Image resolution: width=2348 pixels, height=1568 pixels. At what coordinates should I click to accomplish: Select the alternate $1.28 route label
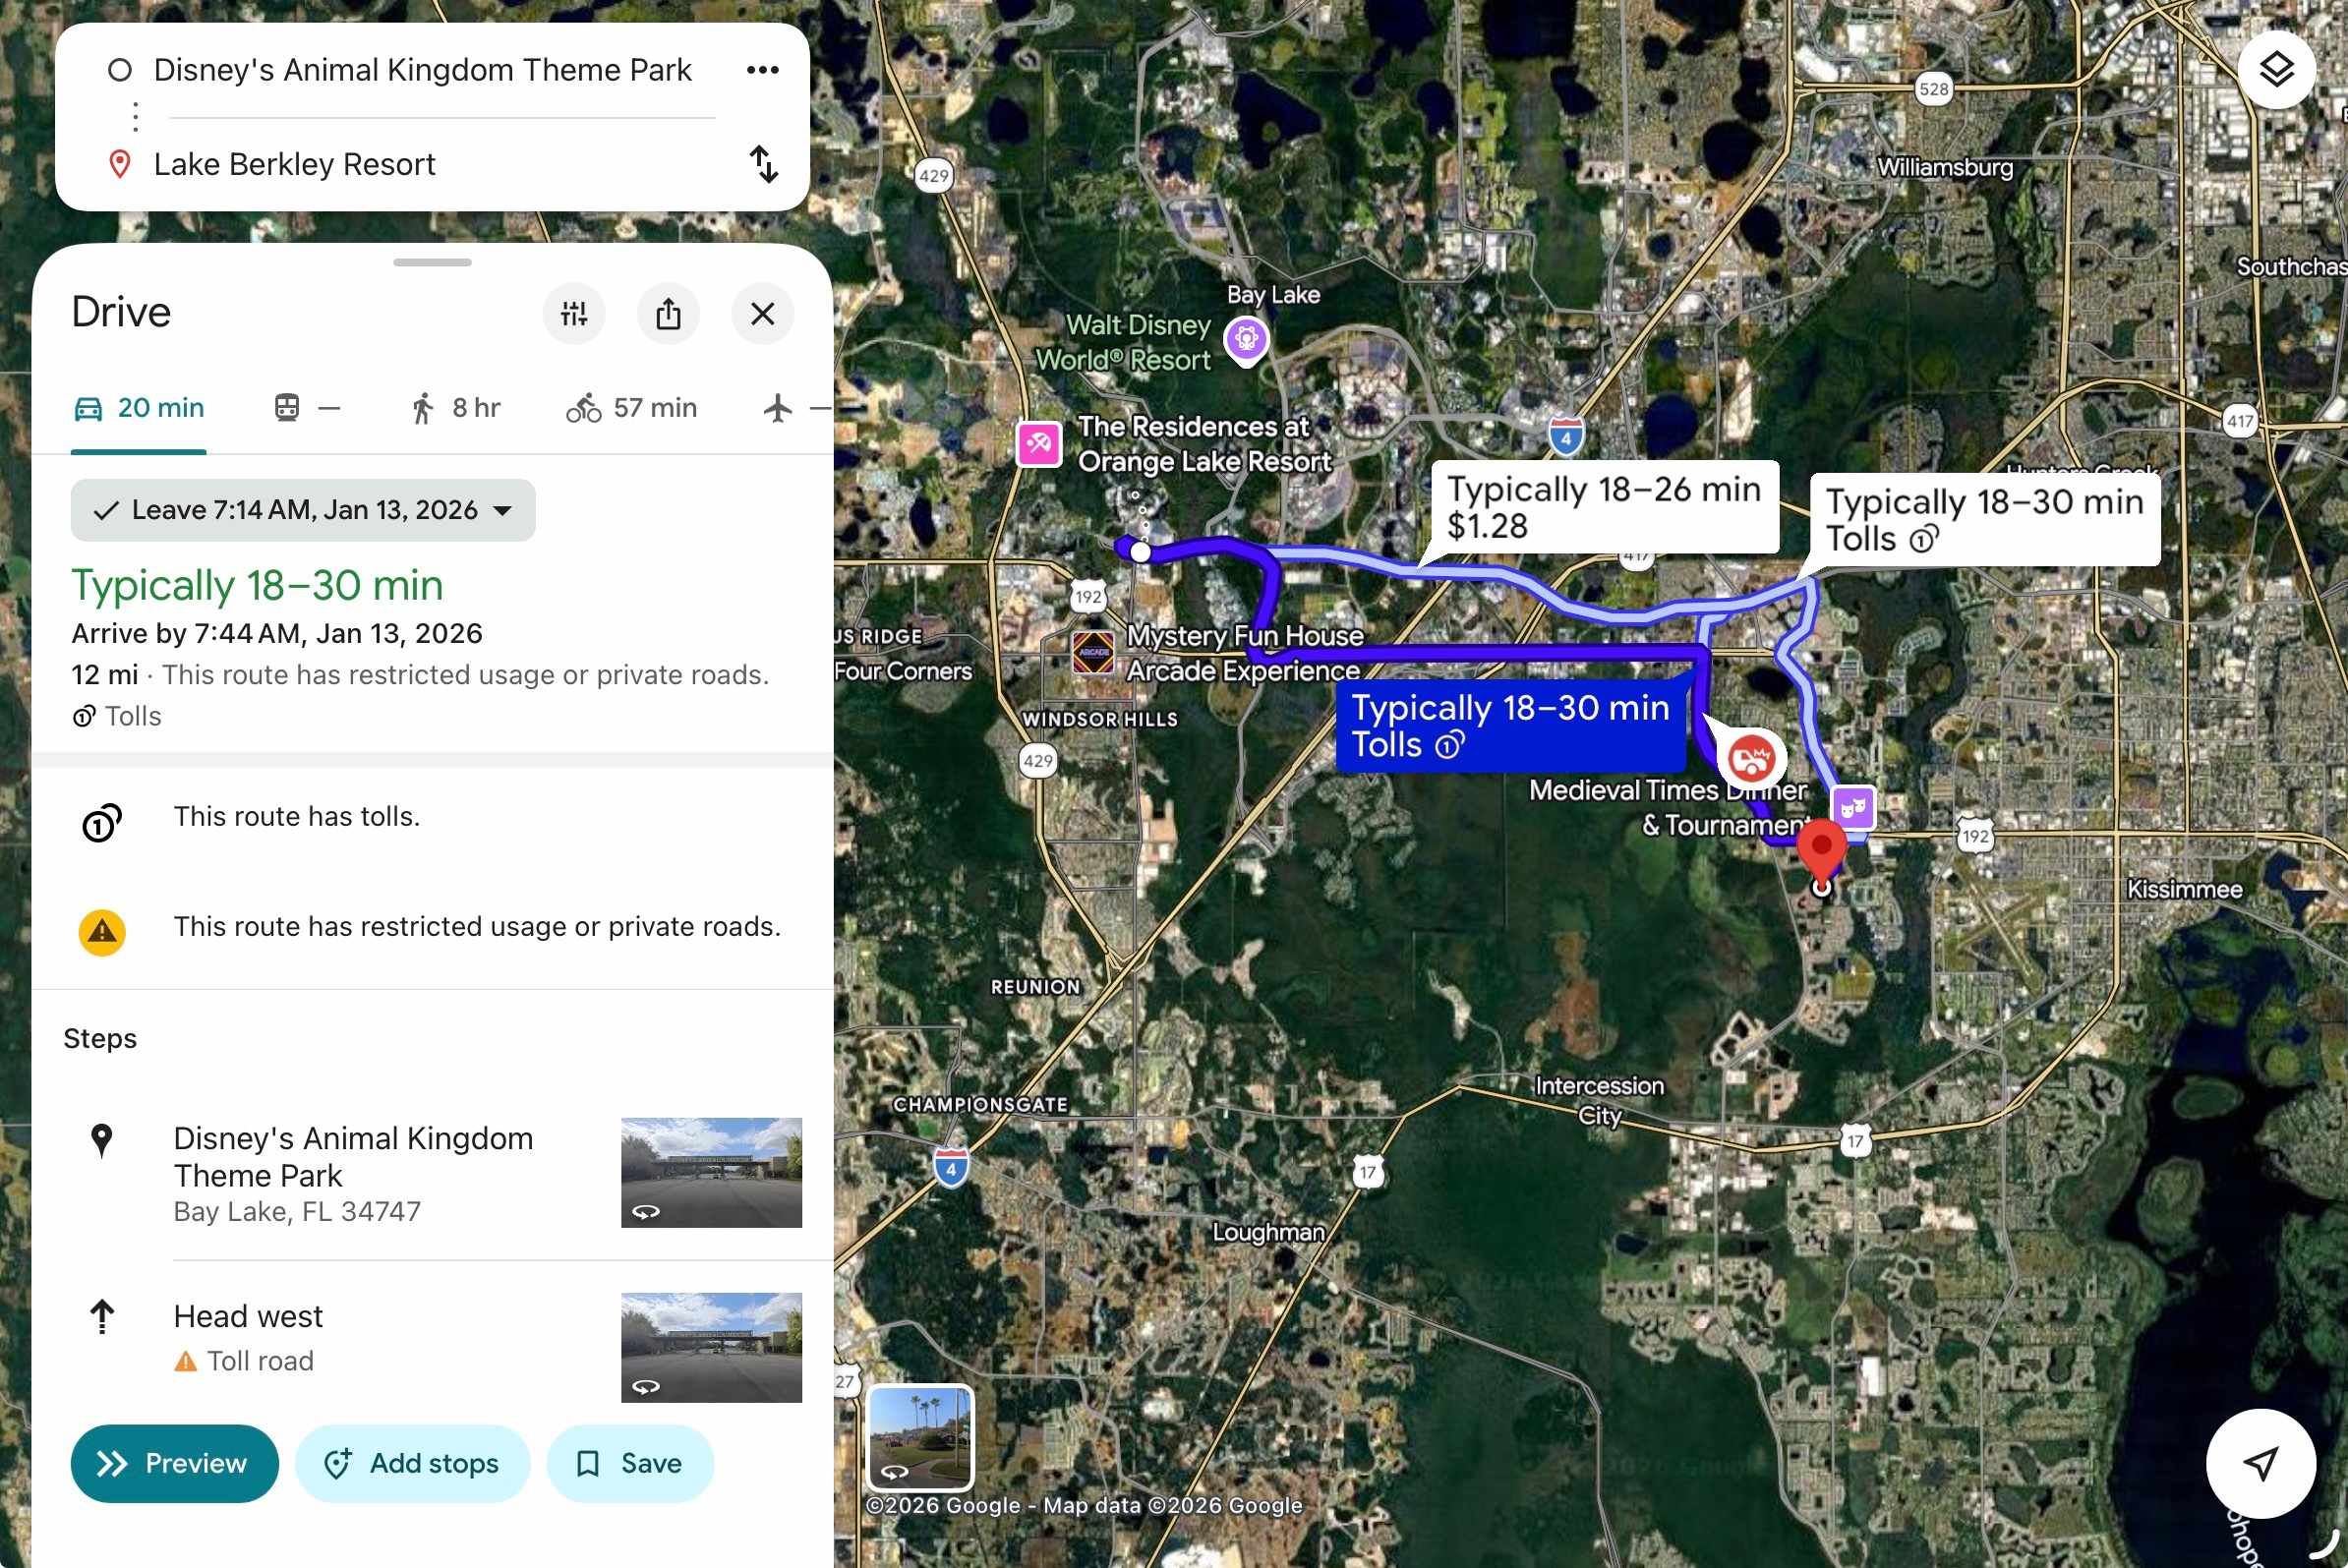pos(1603,507)
